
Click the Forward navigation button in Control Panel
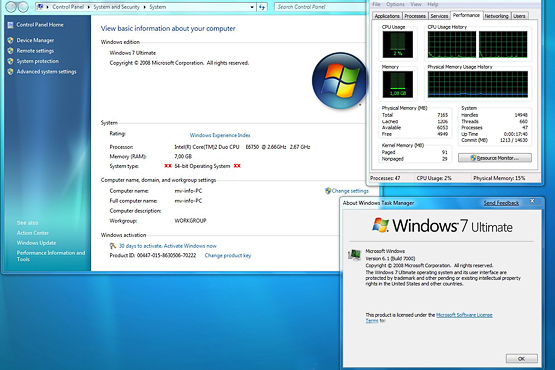tap(23, 6)
